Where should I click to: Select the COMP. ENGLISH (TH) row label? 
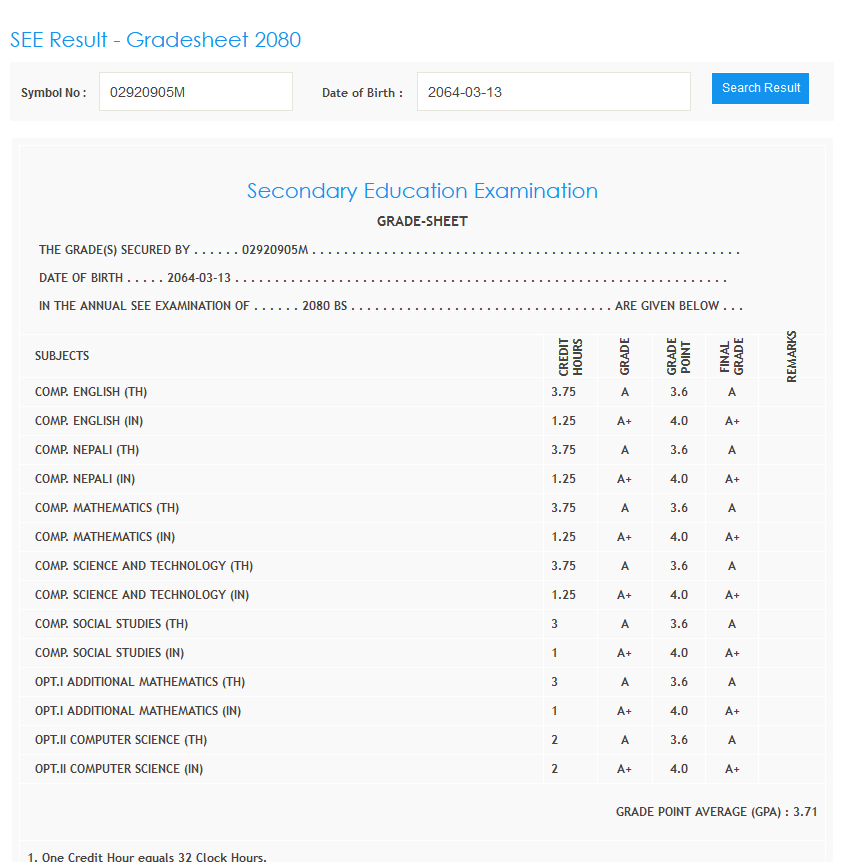click(x=91, y=392)
